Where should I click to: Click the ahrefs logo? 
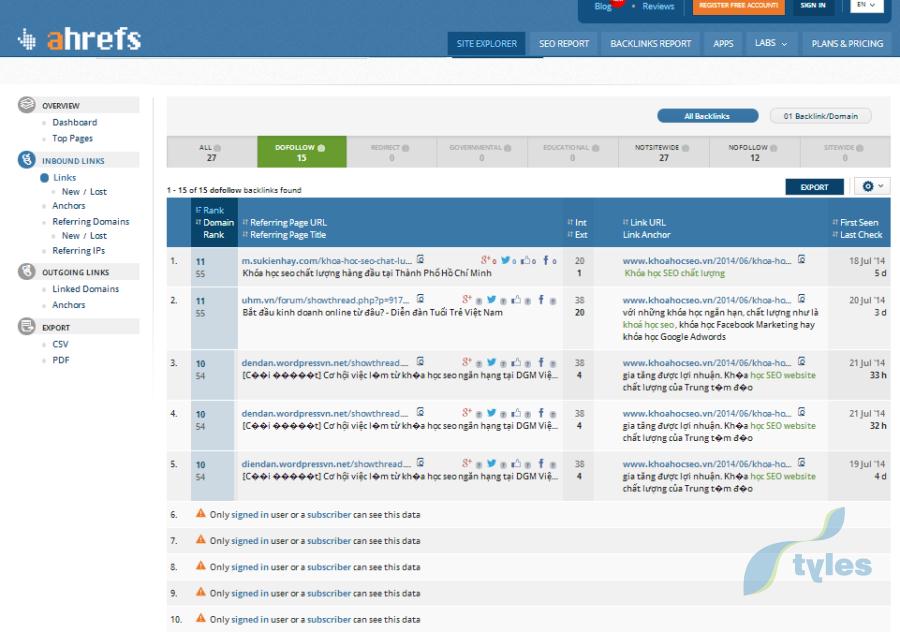click(x=79, y=39)
